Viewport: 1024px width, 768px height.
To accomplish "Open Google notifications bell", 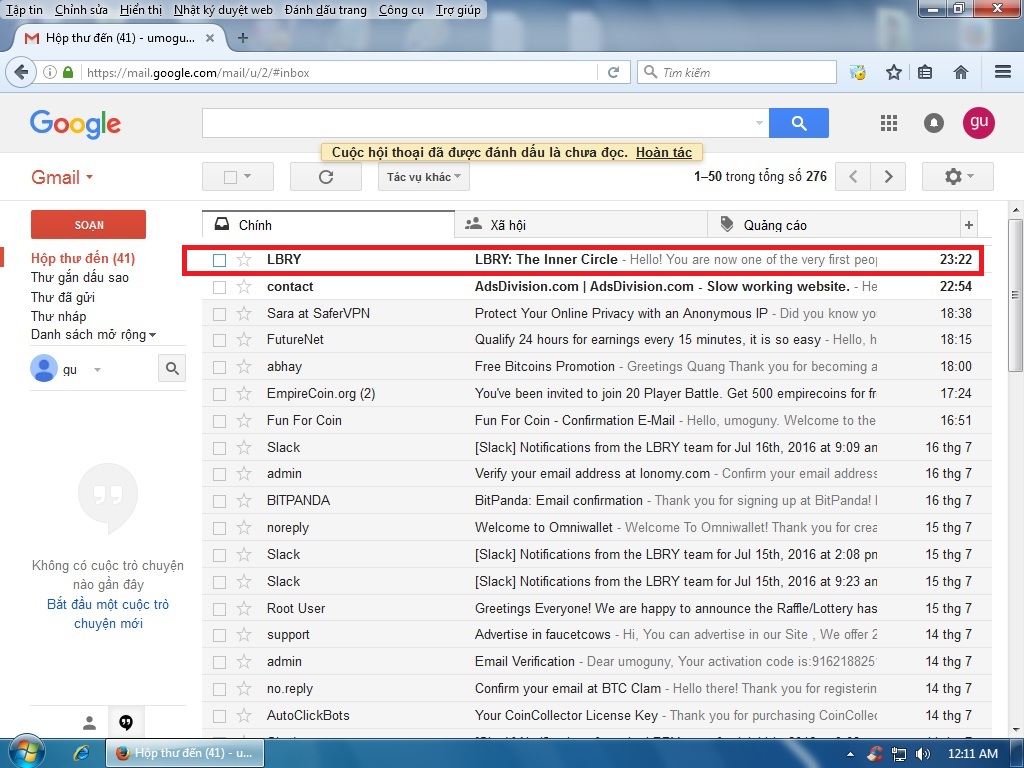I will tap(934, 123).
